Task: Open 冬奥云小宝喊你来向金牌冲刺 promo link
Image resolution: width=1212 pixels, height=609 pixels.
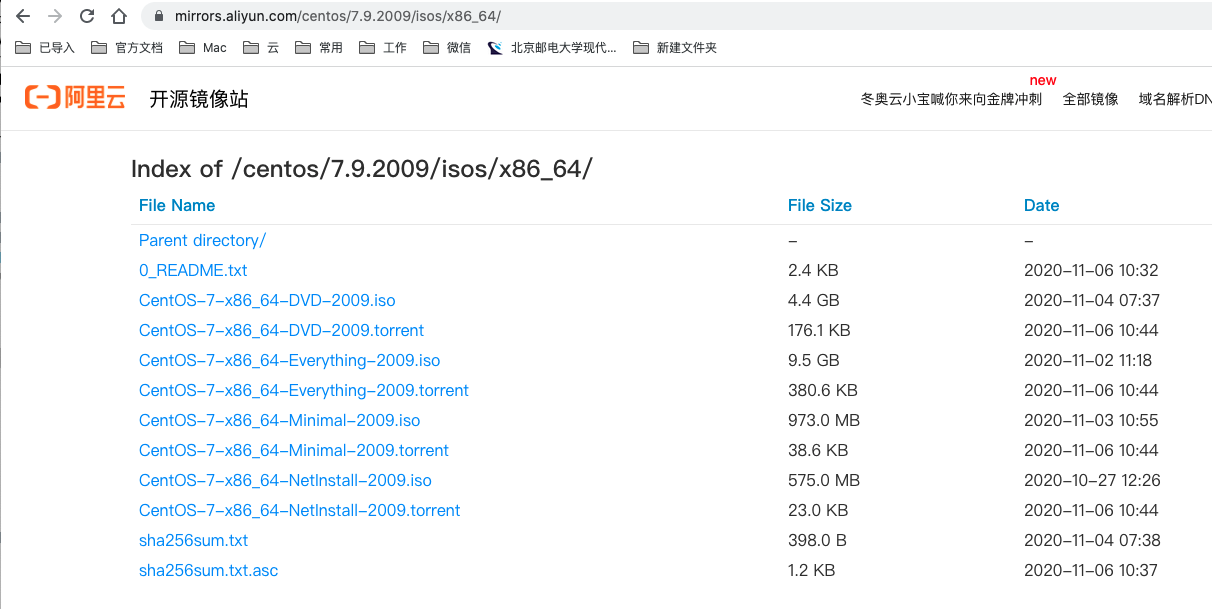Action: pyautogui.click(x=951, y=99)
